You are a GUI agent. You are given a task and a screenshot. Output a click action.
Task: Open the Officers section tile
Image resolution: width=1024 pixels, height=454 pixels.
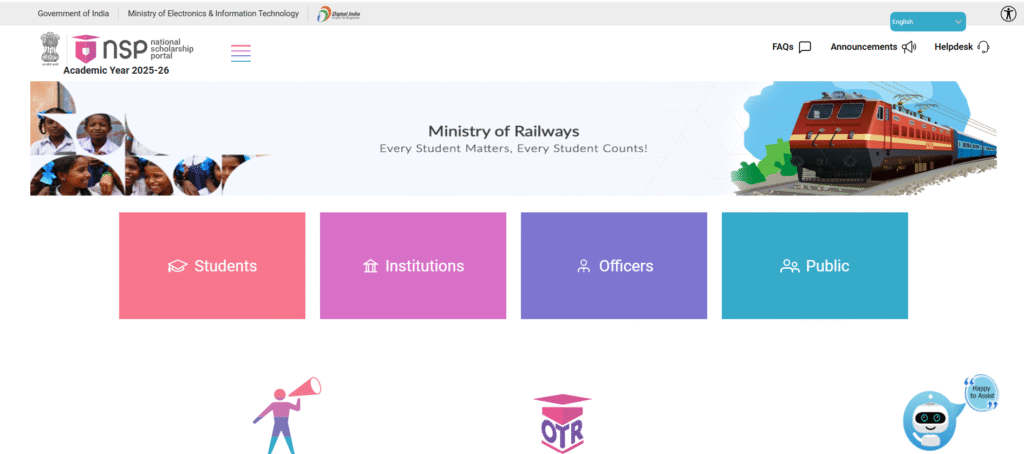(x=614, y=266)
